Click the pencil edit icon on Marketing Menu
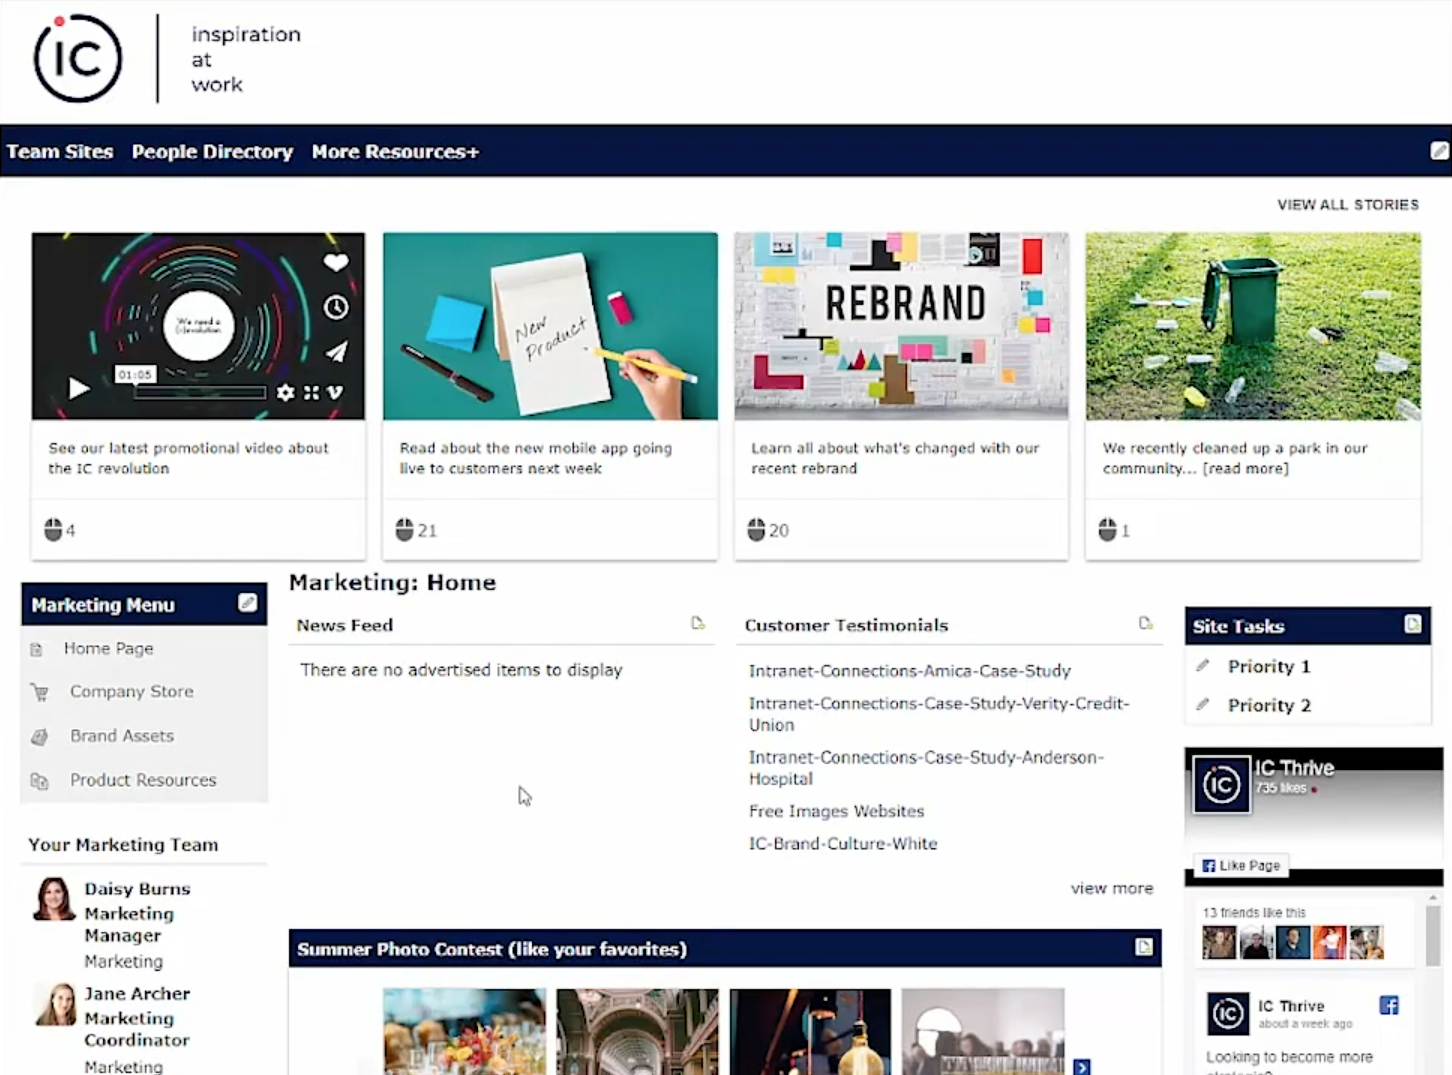The image size is (1452, 1075). tap(247, 603)
